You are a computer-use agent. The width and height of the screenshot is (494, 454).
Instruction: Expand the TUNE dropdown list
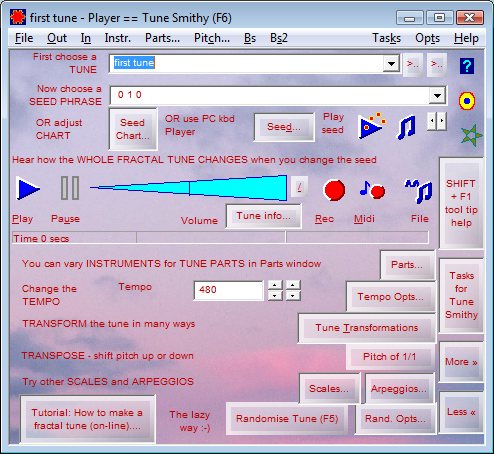(391, 63)
